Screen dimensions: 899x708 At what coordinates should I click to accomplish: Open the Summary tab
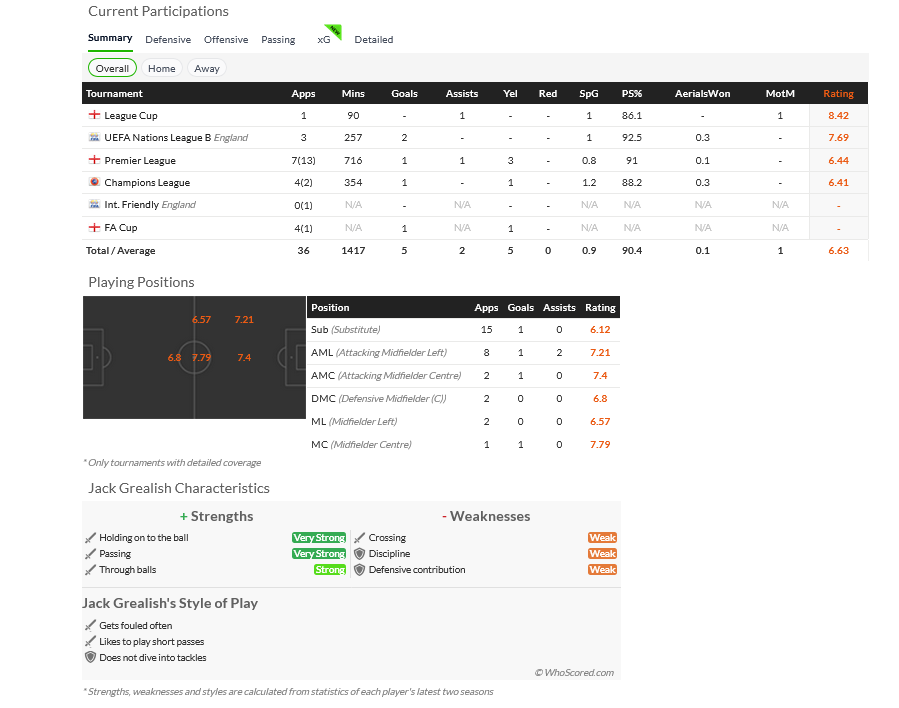coord(110,38)
